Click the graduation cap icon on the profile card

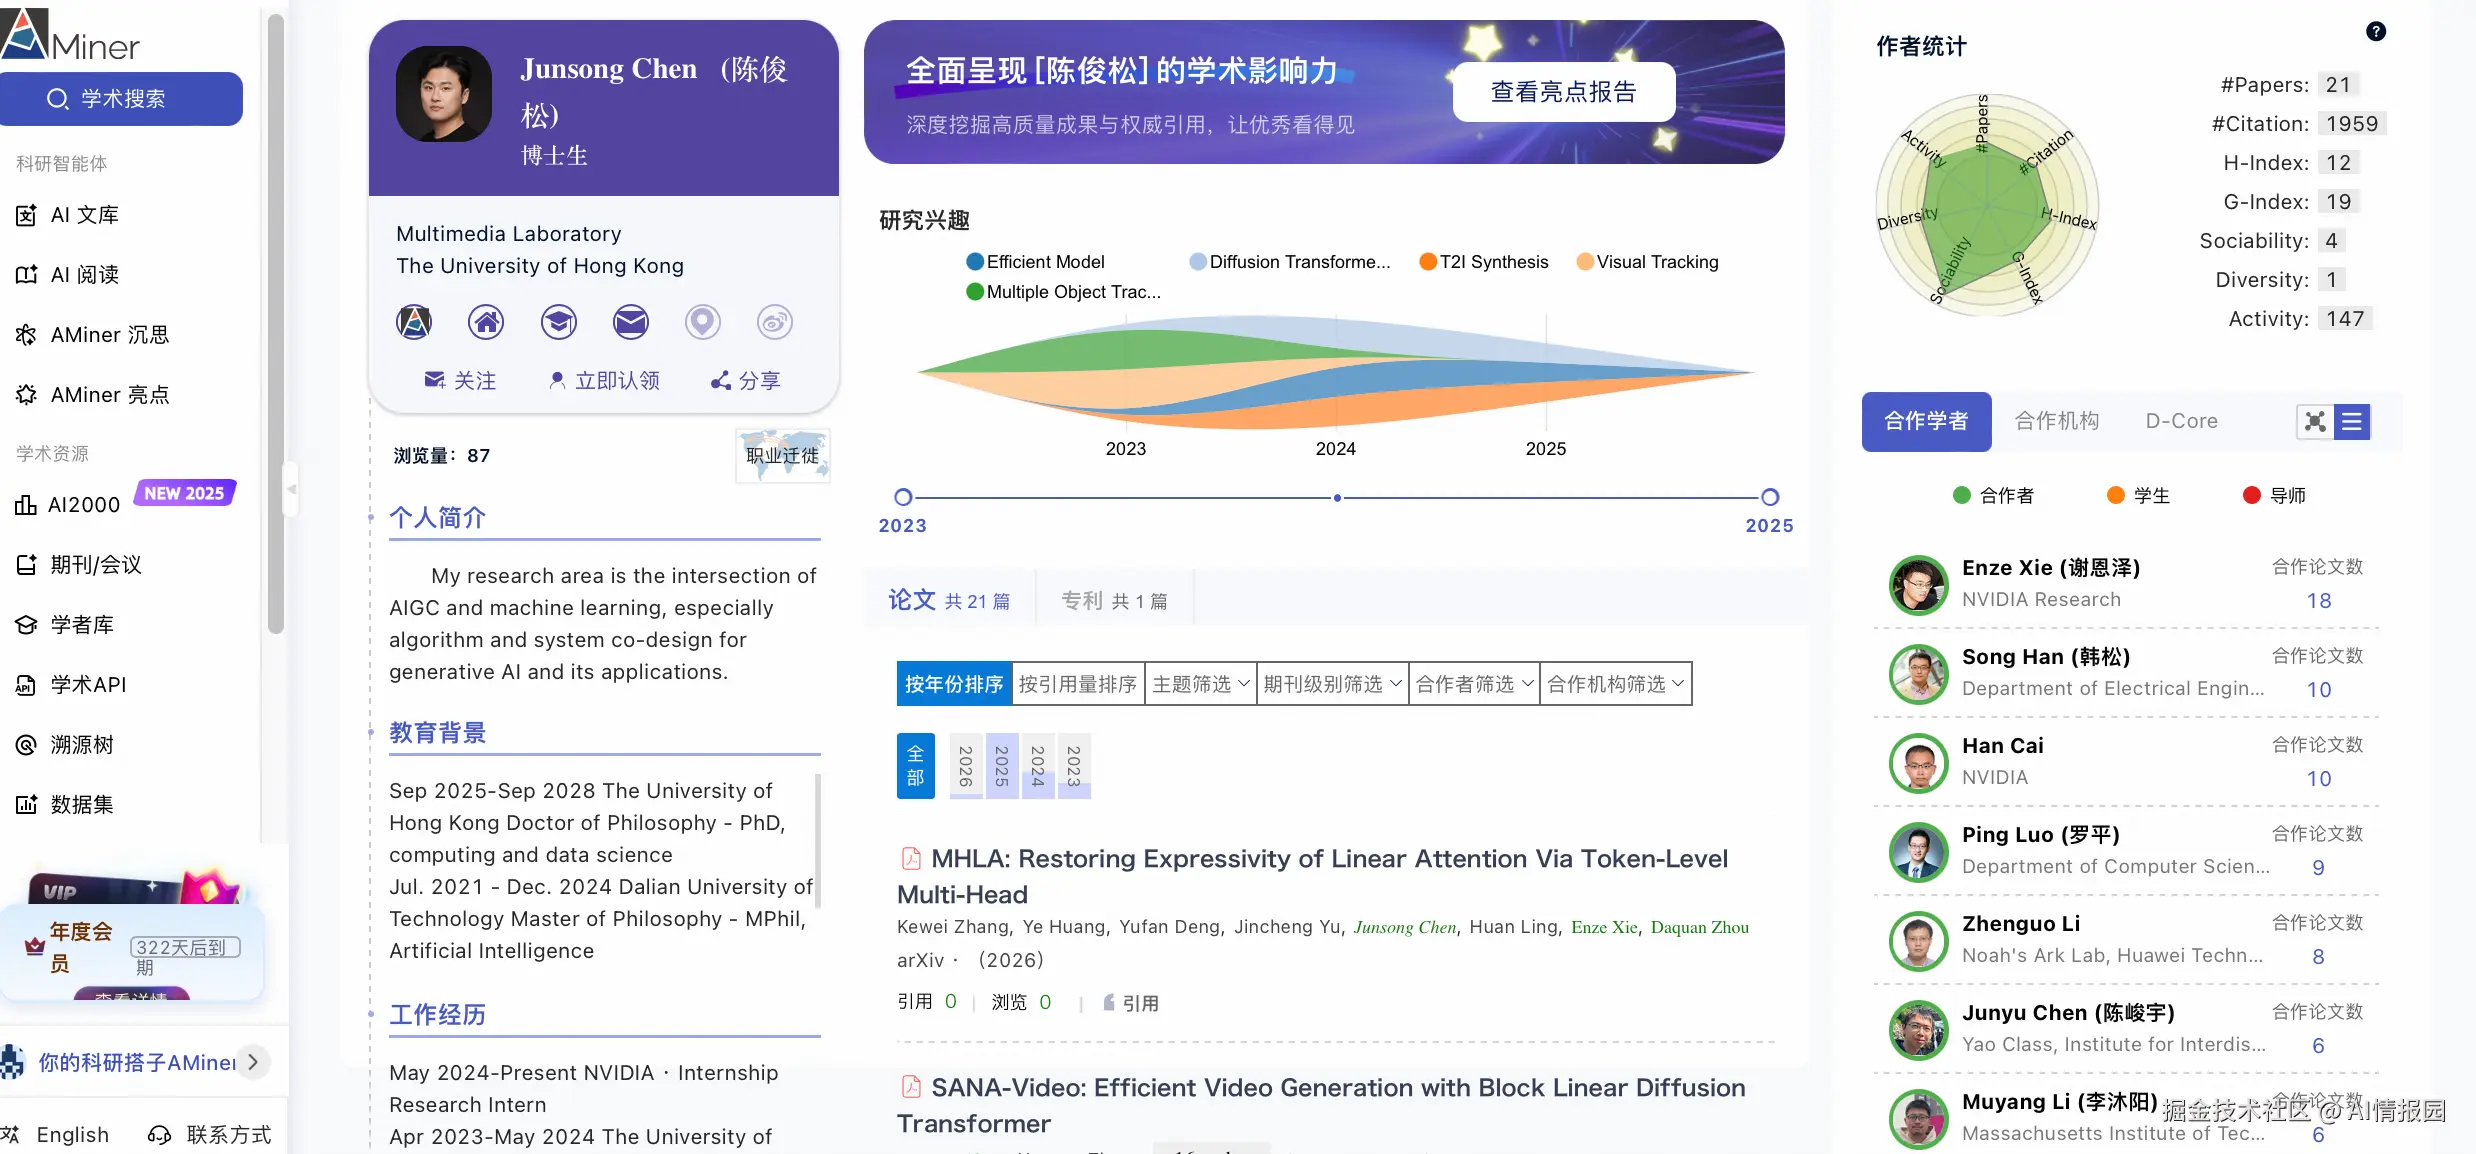[558, 322]
